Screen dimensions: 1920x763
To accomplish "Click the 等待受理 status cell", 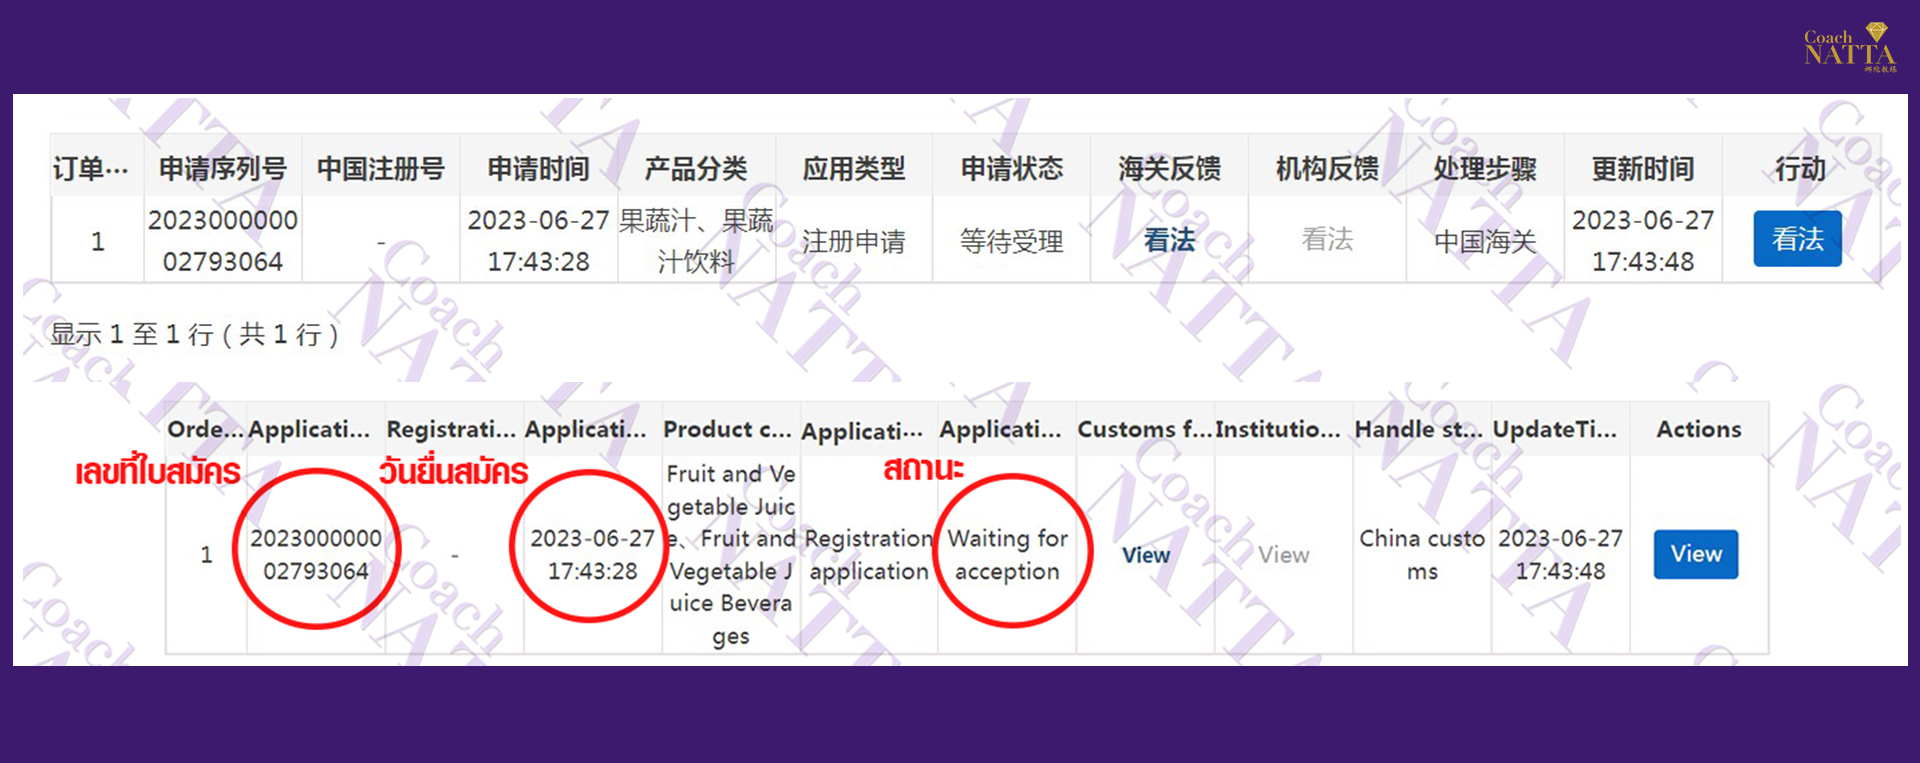I will click(x=1011, y=241).
